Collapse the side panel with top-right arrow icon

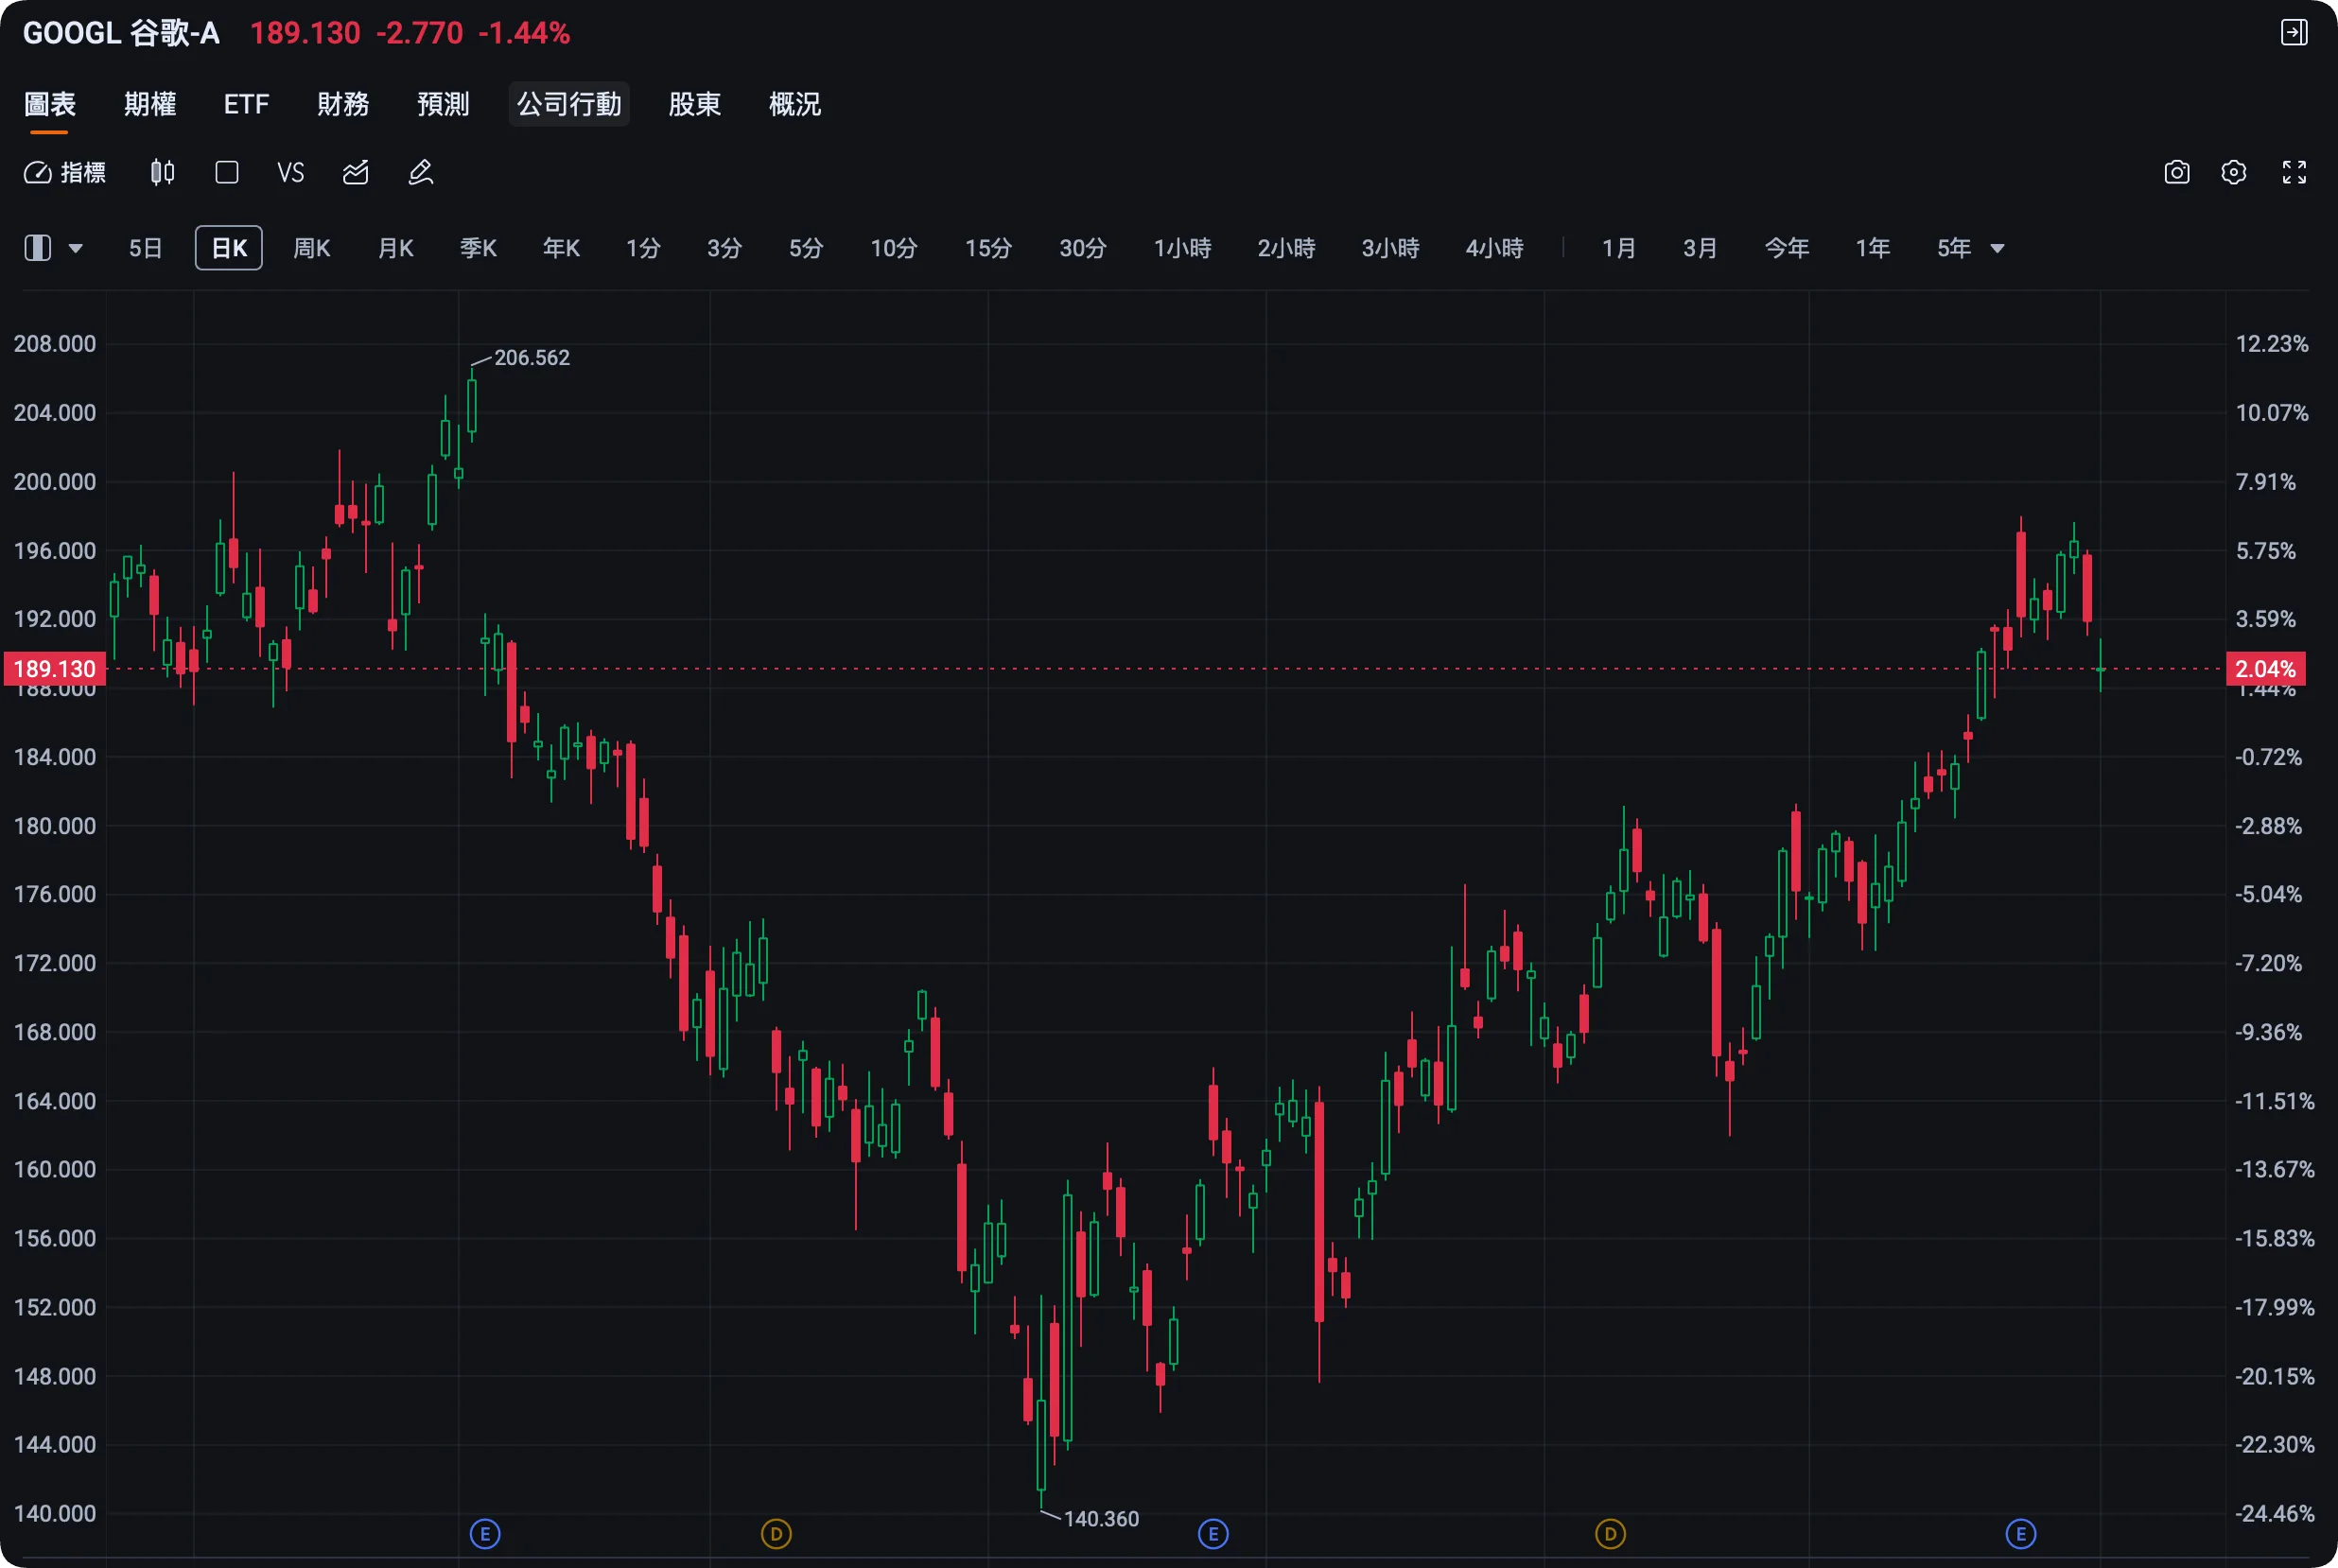pyautogui.click(x=2294, y=32)
